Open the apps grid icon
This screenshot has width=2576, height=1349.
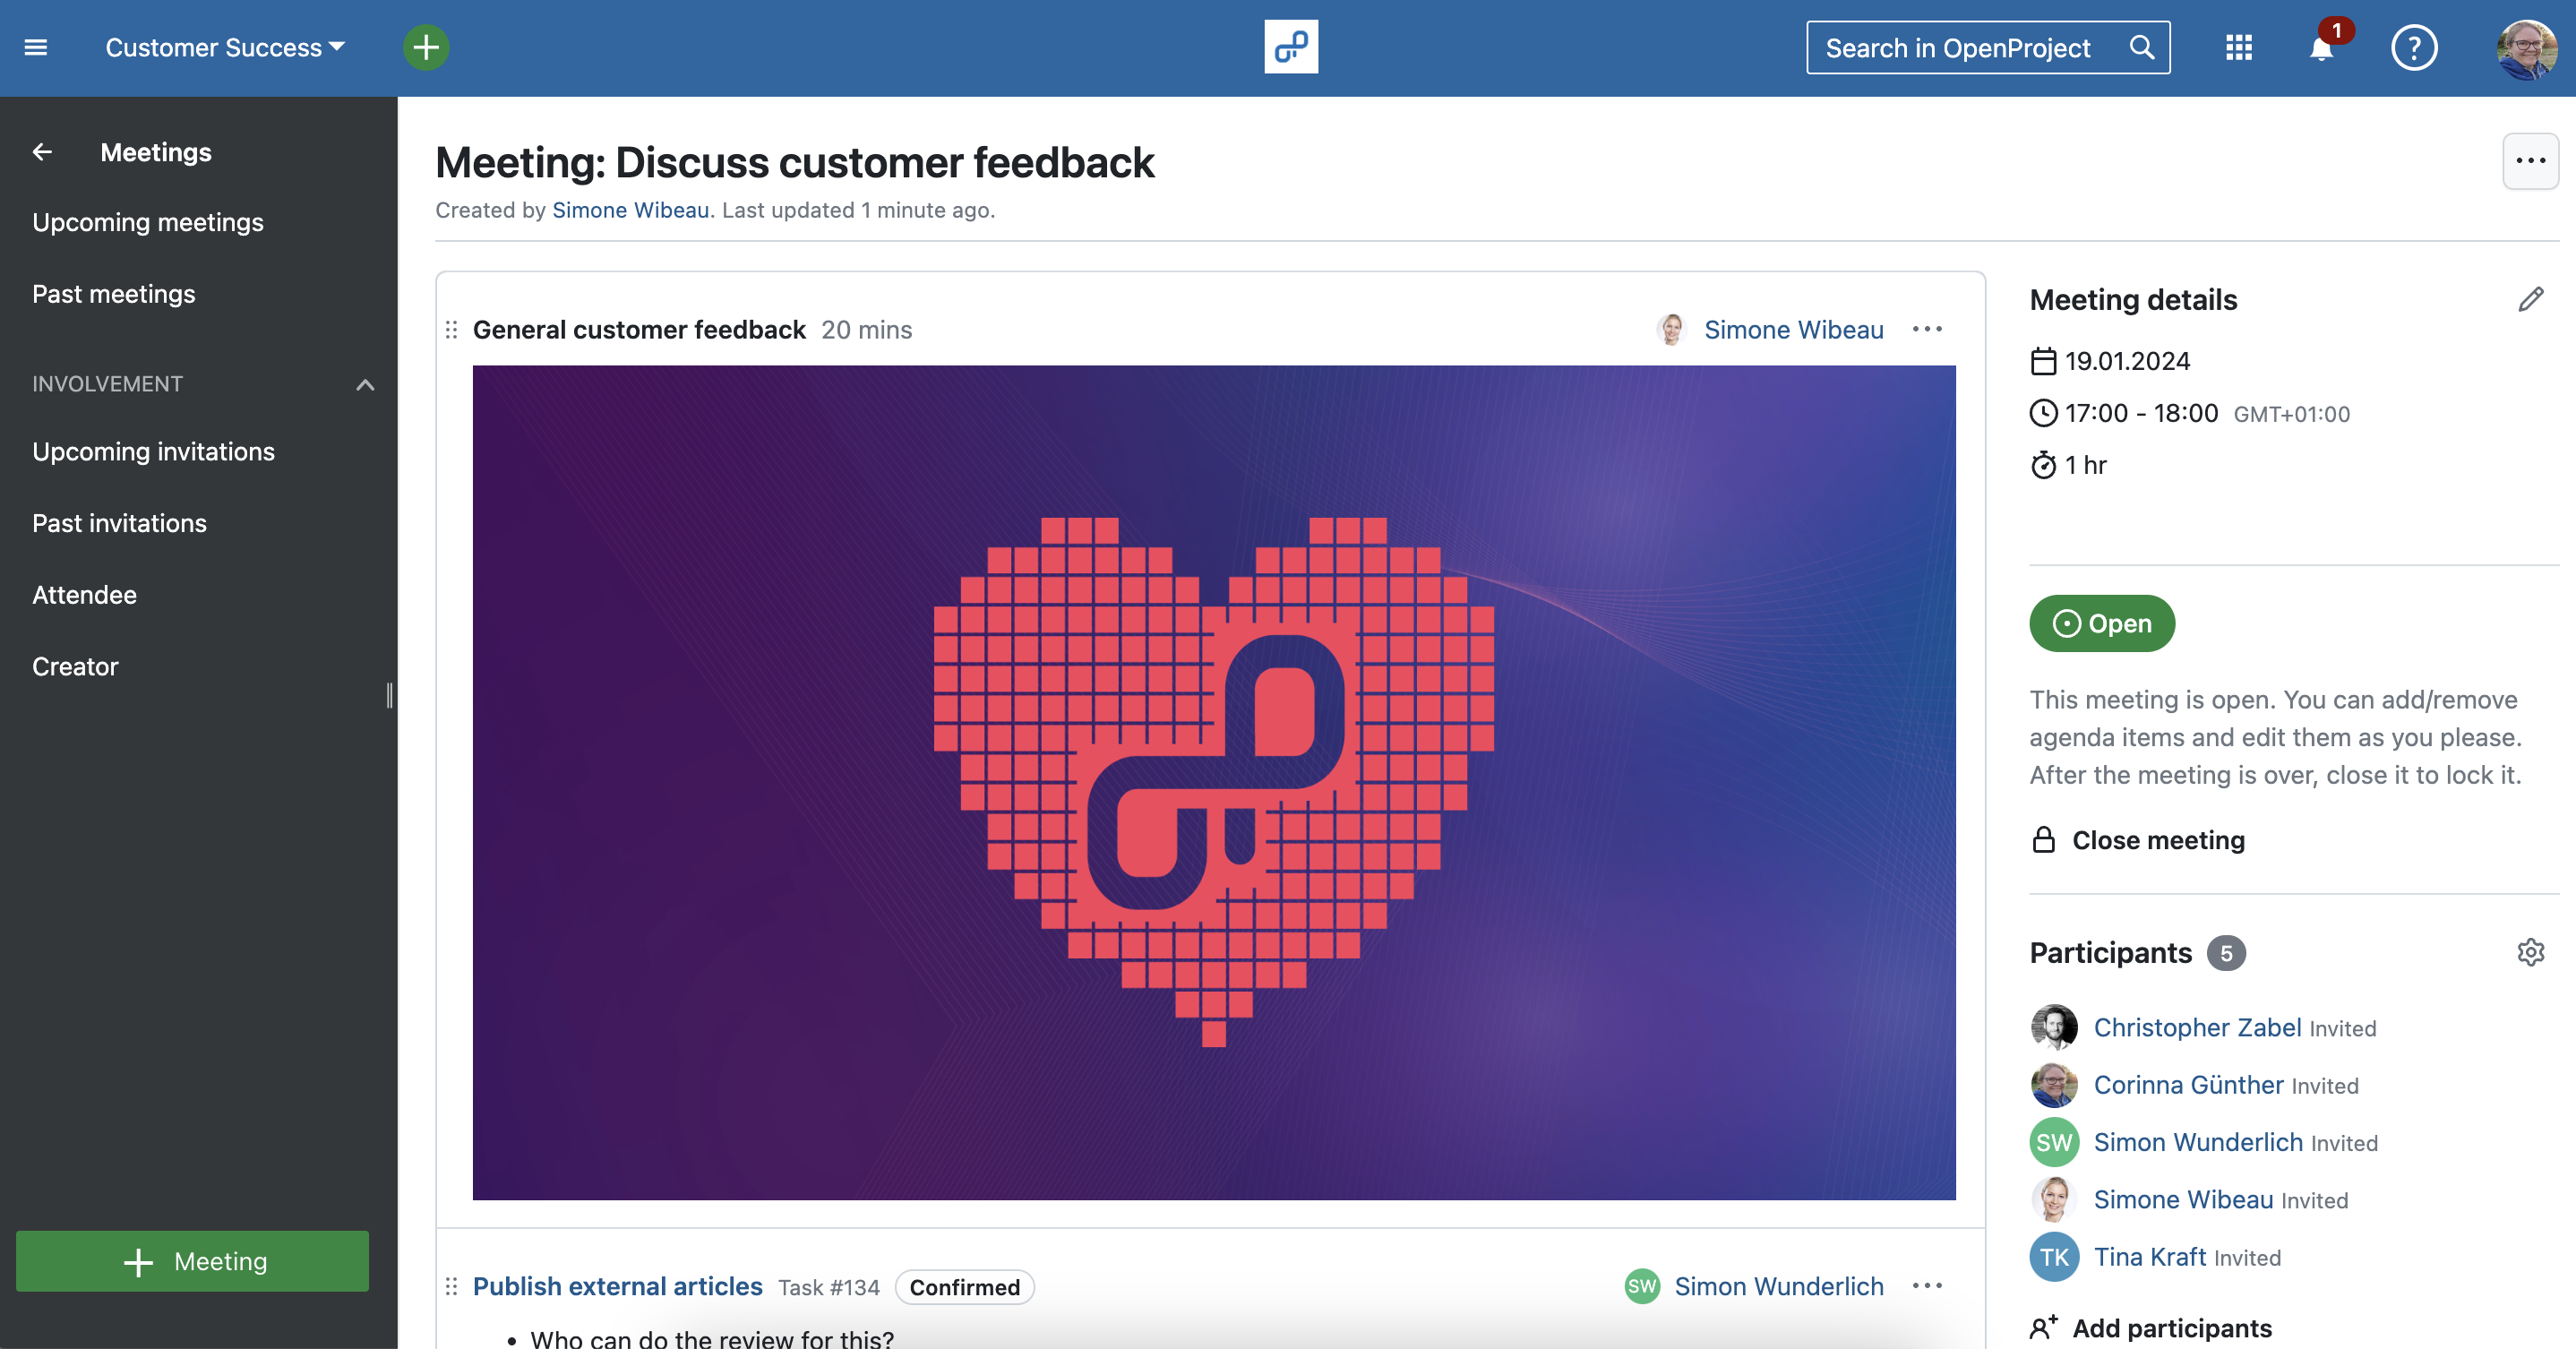[x=2239, y=47]
